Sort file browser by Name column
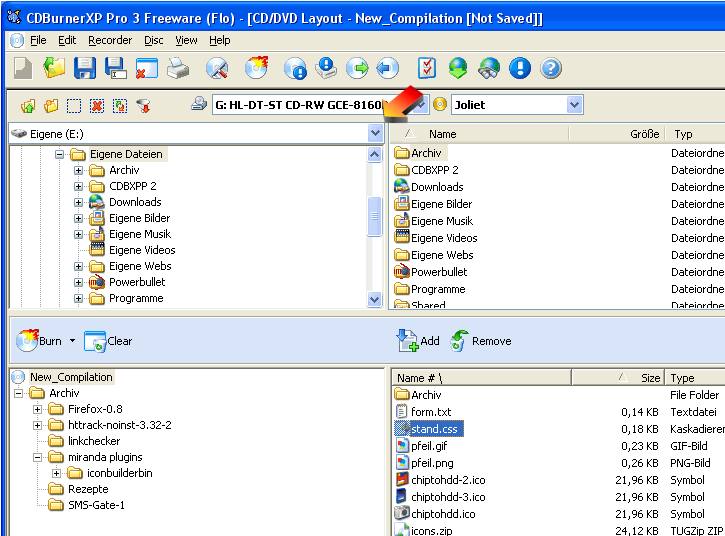Viewport: 725px width, 536px height. (x=480, y=134)
